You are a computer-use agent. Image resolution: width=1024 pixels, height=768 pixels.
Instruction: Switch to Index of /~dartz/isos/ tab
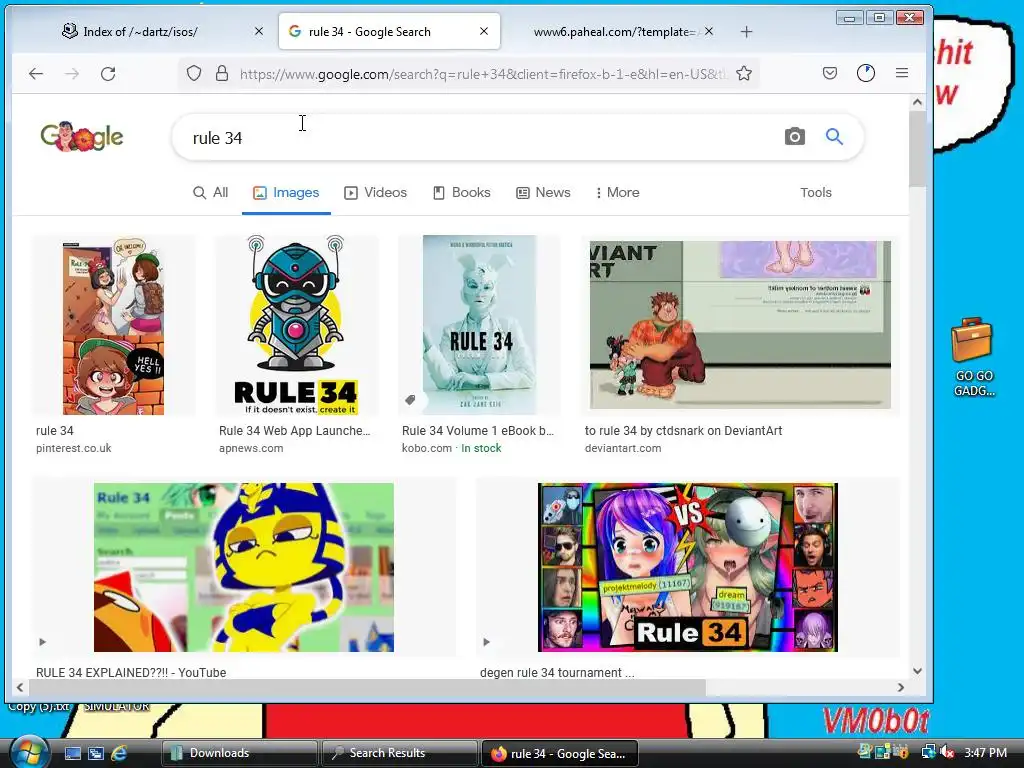[x=139, y=31]
